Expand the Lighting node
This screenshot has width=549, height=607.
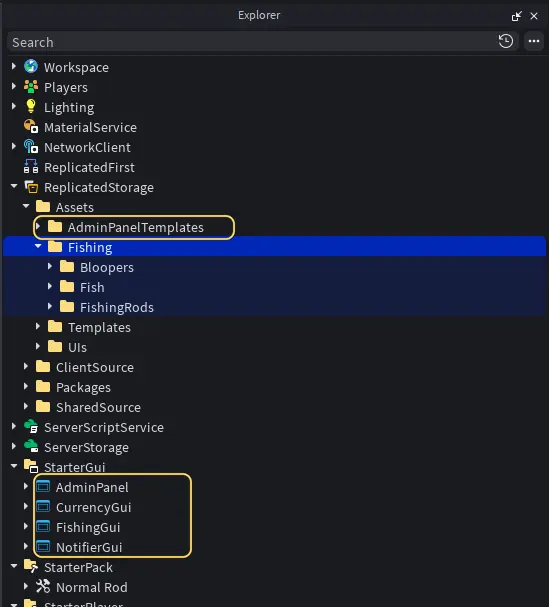(x=14, y=106)
